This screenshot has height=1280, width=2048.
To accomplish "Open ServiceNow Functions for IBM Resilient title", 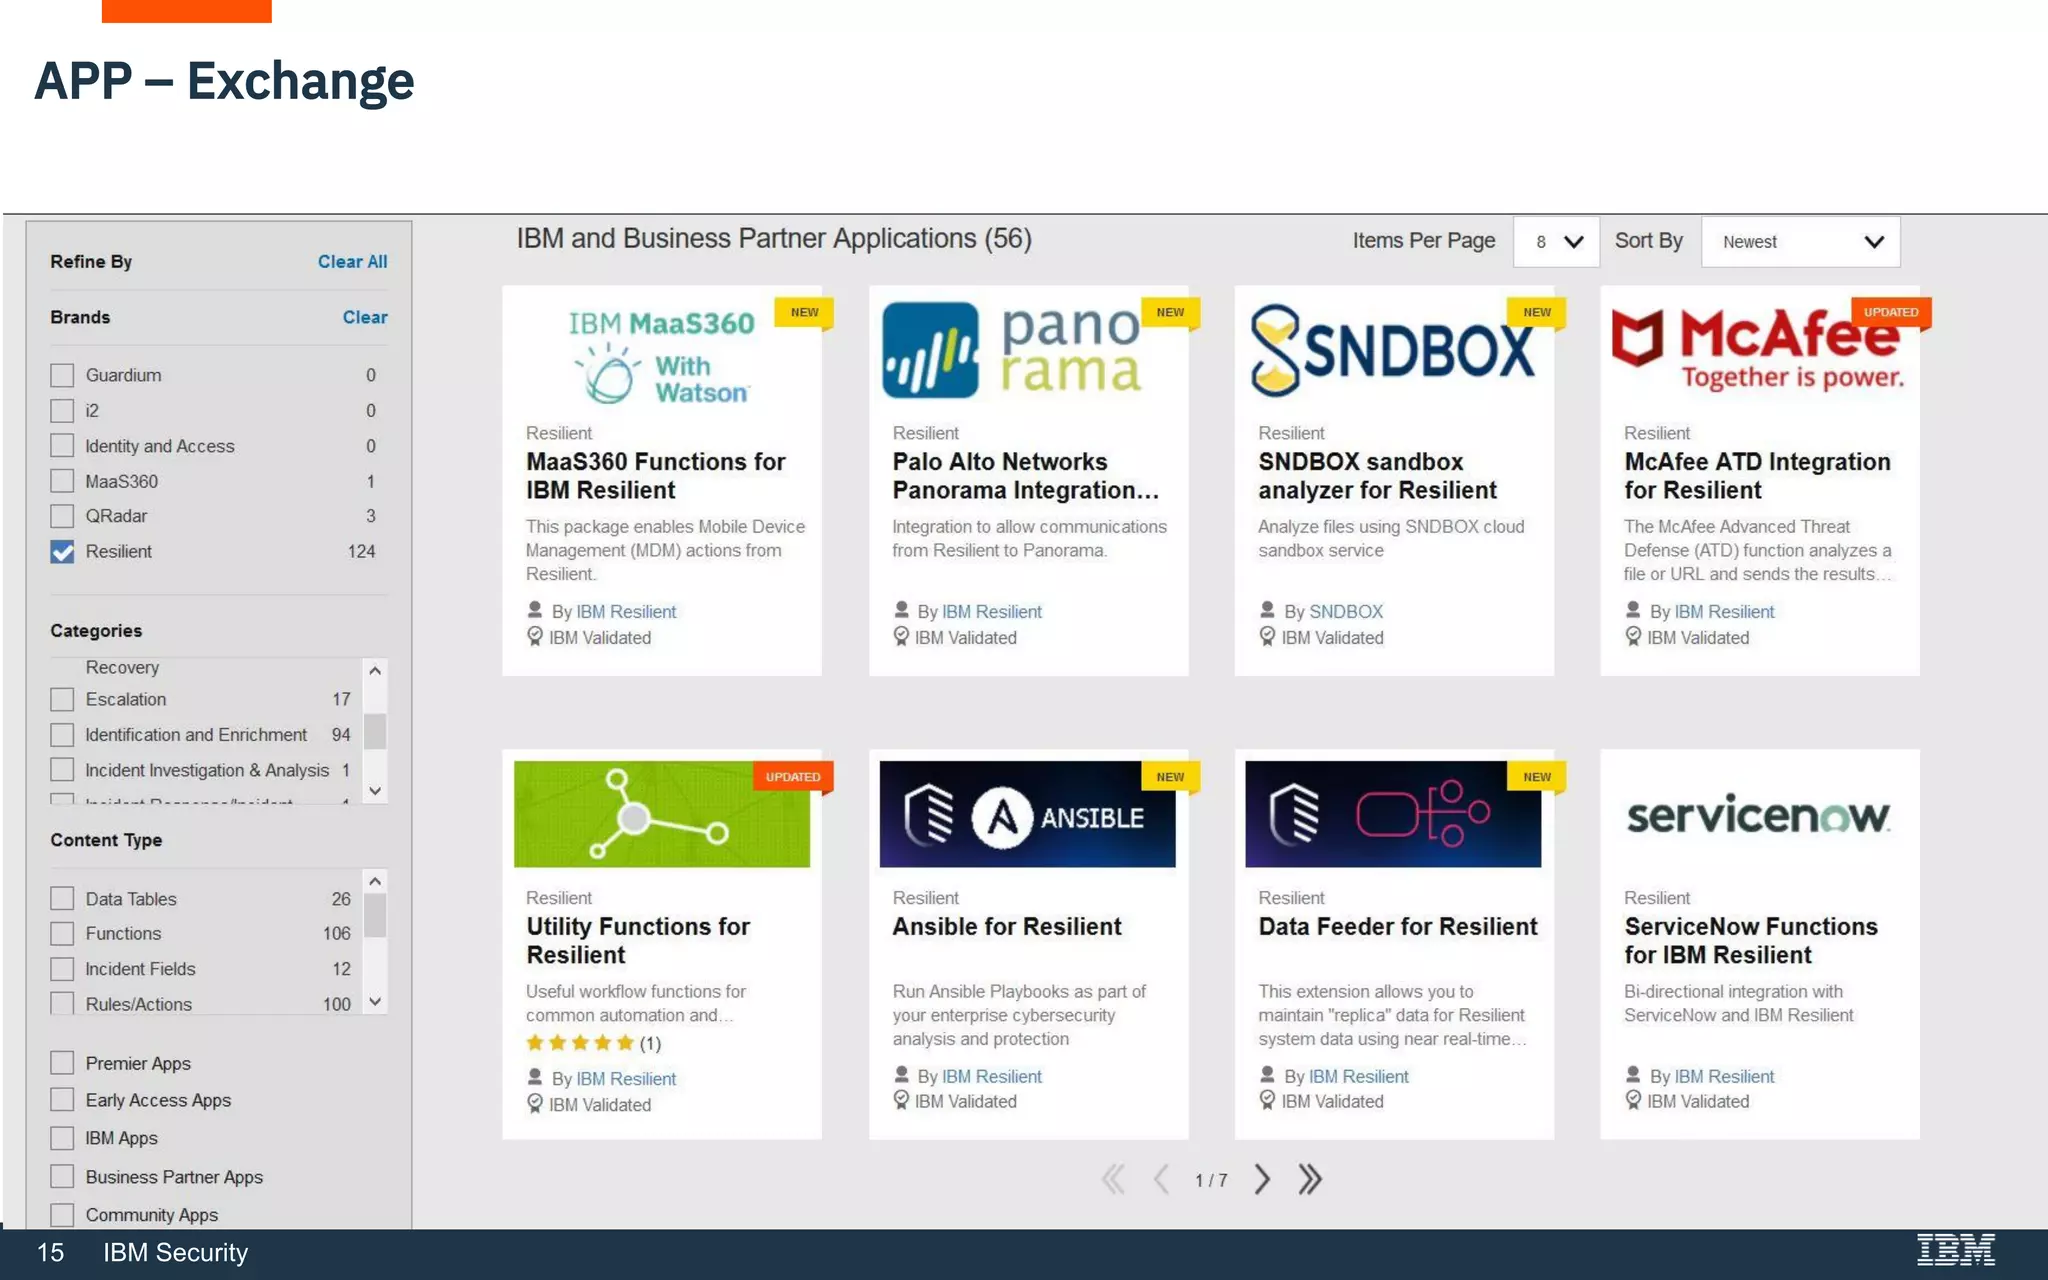I will (1751, 941).
